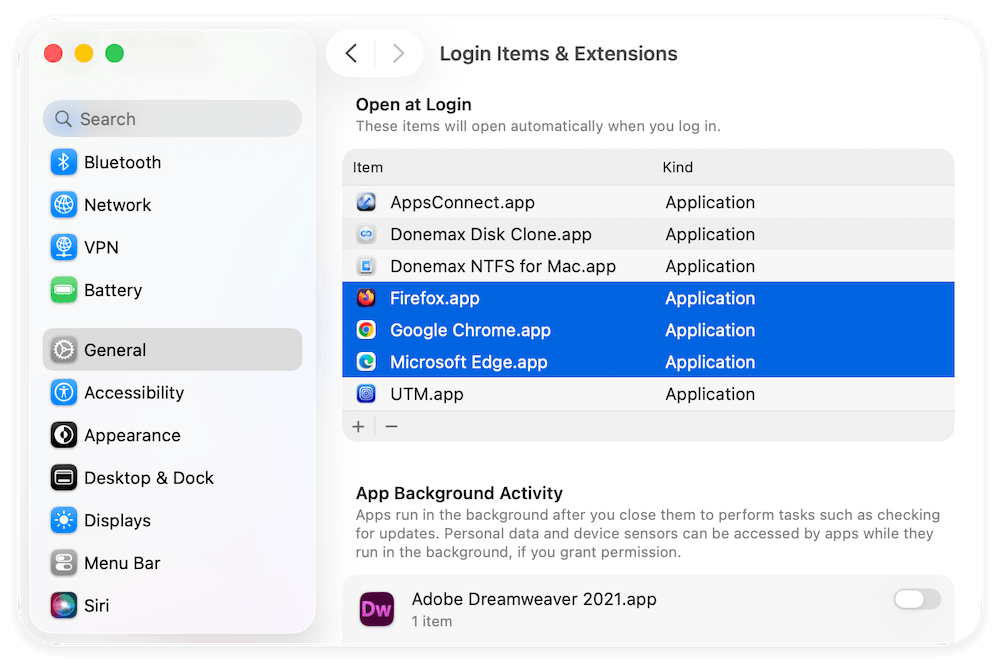Open Desktop & Dock settings
The image size is (1000, 663).
pyautogui.click(x=172, y=477)
